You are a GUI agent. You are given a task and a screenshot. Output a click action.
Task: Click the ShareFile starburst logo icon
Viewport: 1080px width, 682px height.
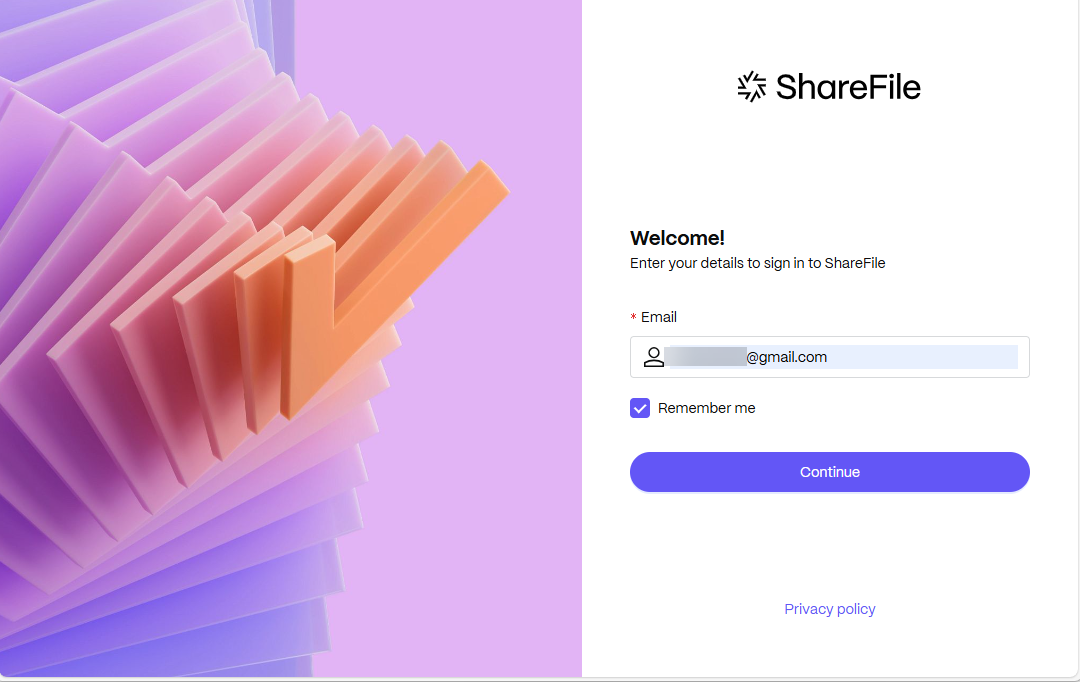click(x=751, y=87)
